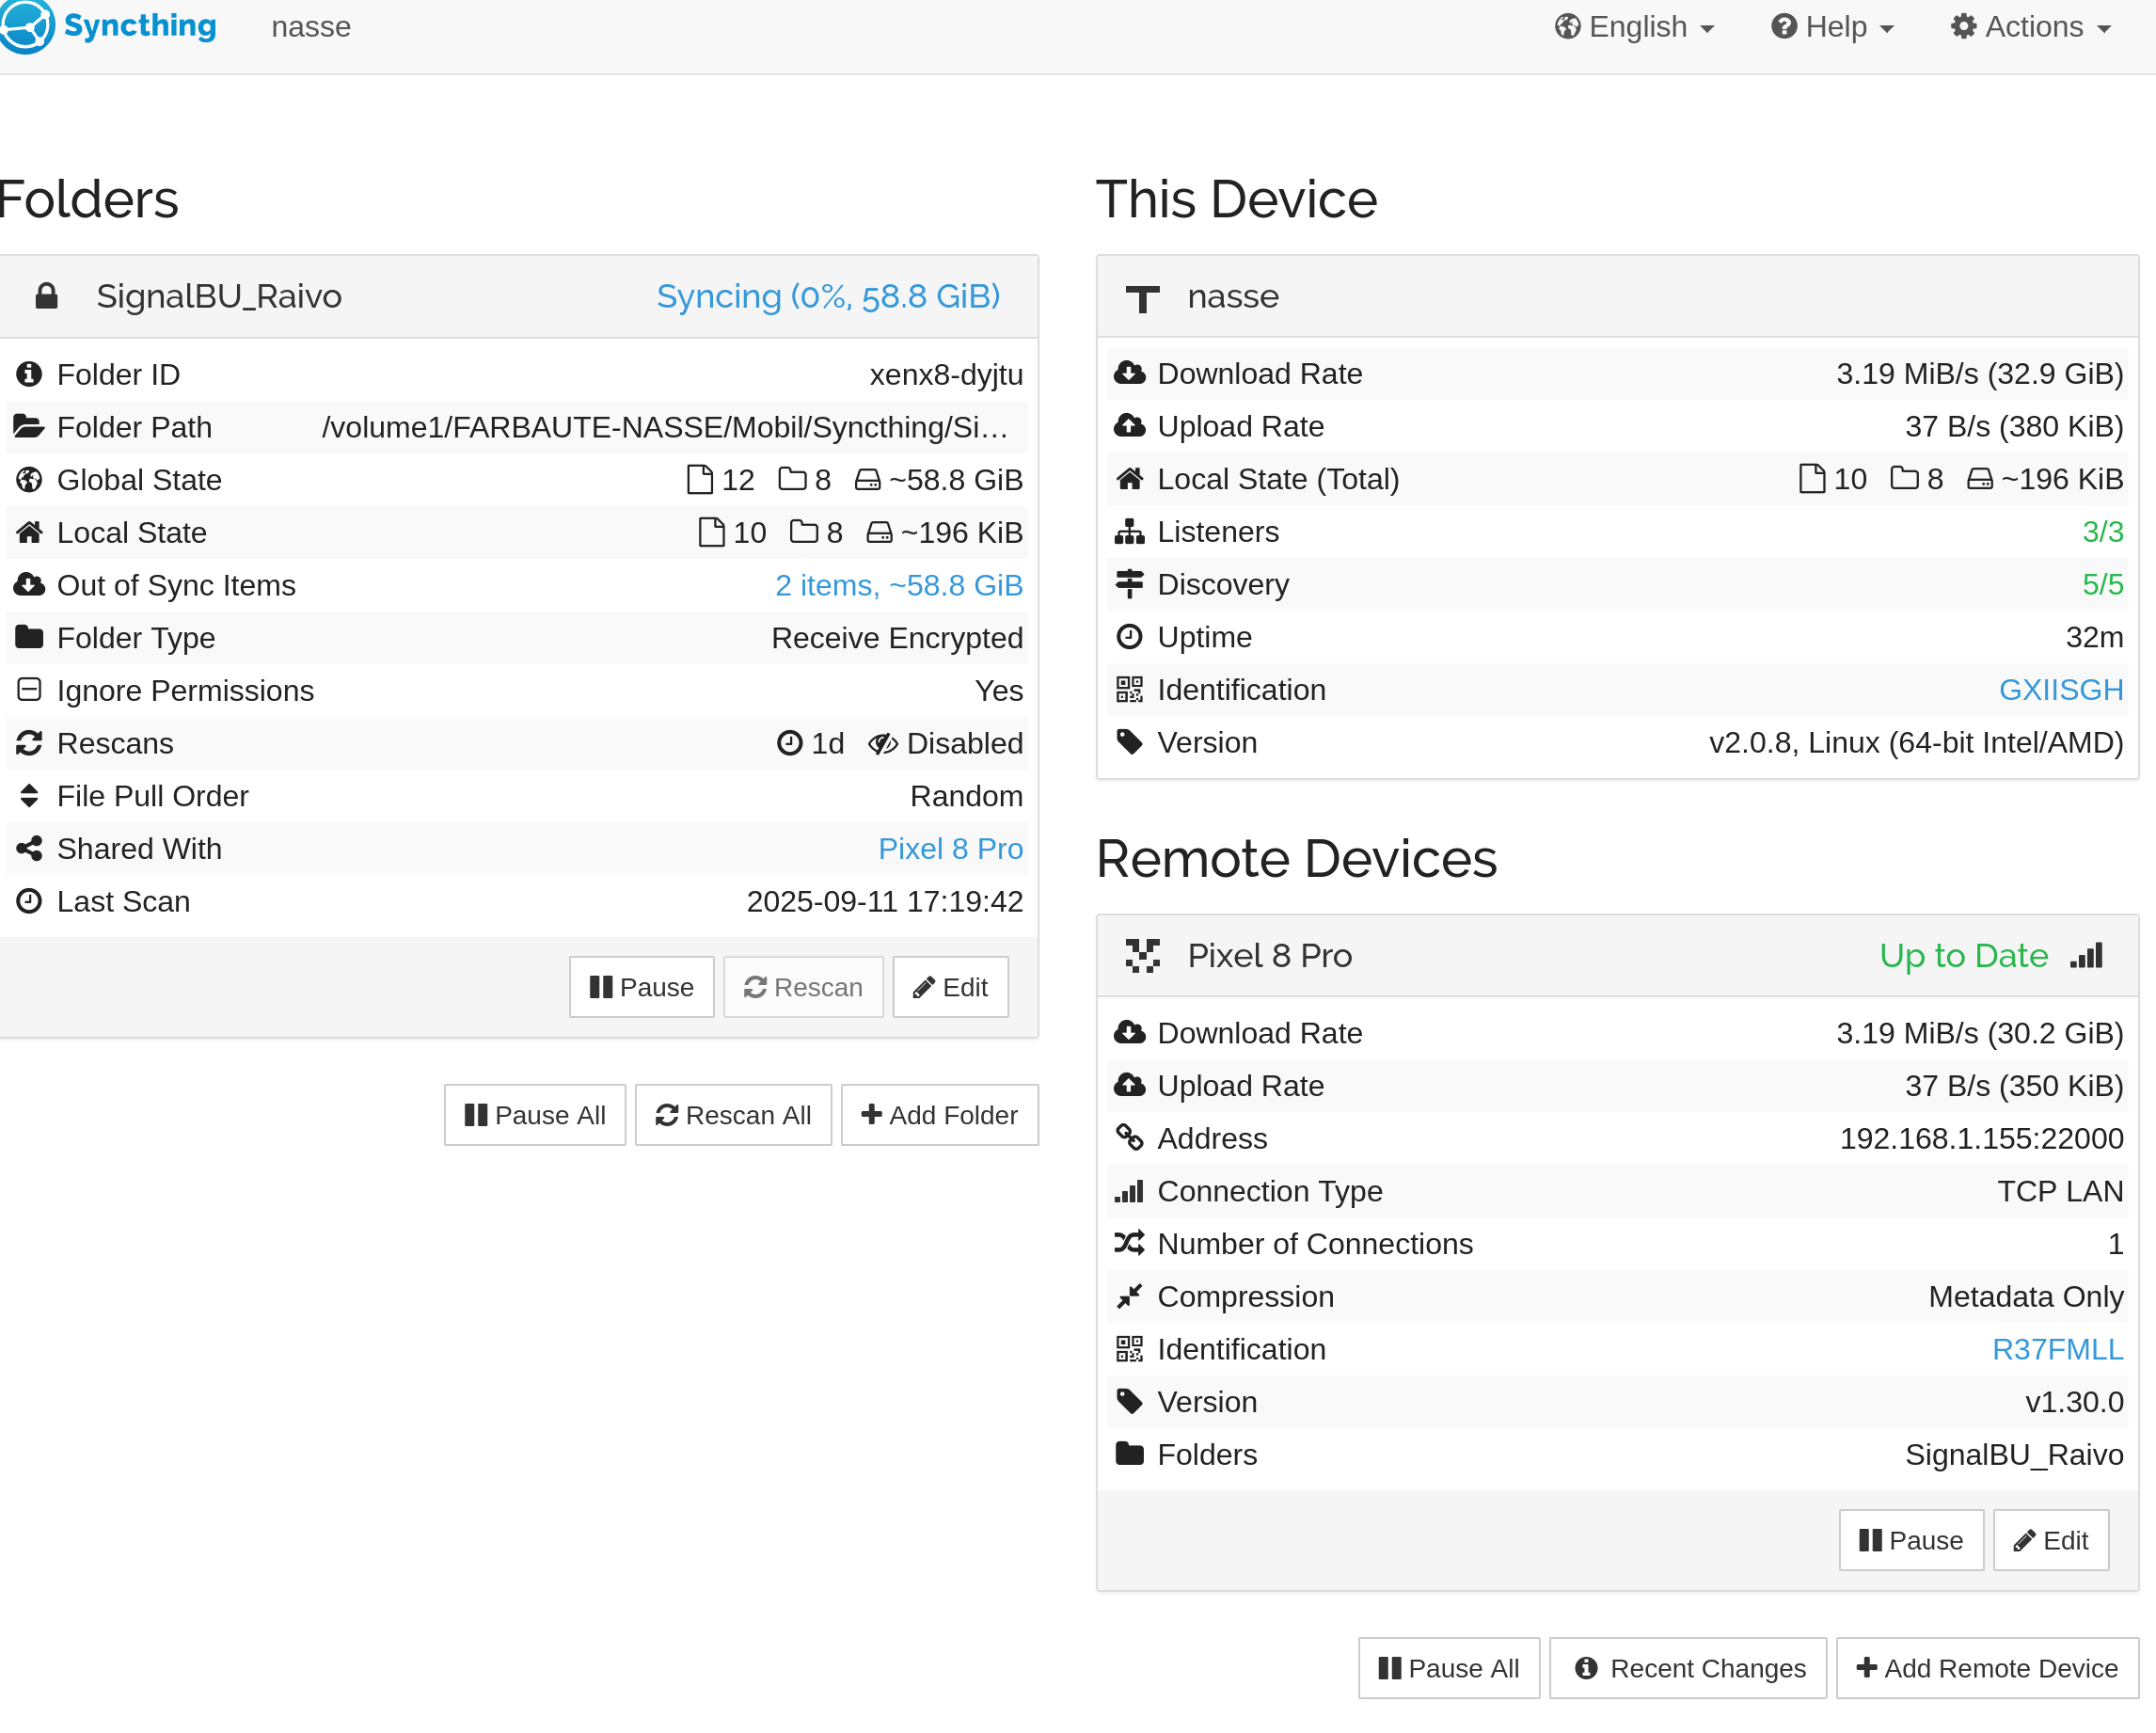The height and width of the screenshot is (1733, 2156).
Task: Open the out of sync '2 items, ~58.8 GiB' link
Action: [899, 585]
